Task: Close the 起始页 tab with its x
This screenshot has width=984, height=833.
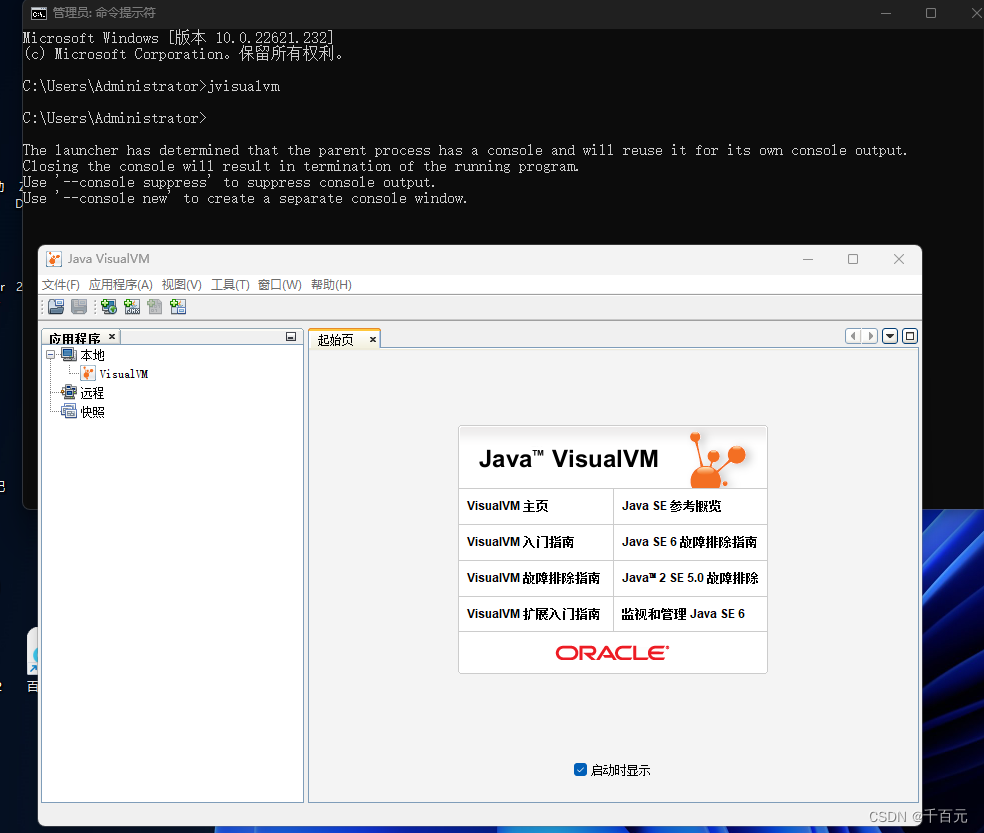Action: (x=372, y=338)
